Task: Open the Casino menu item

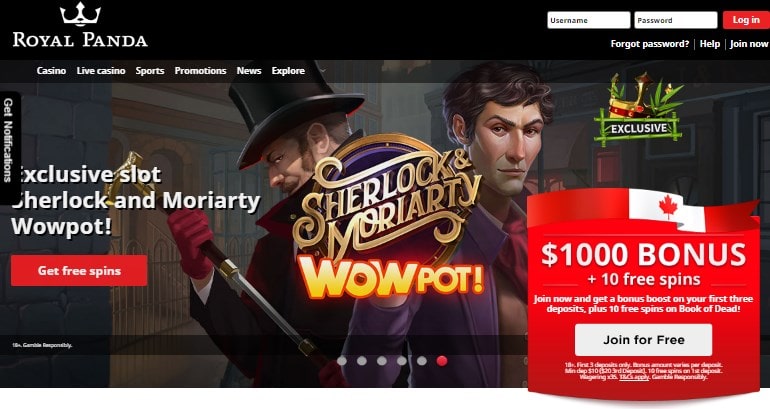Action: click(x=51, y=71)
